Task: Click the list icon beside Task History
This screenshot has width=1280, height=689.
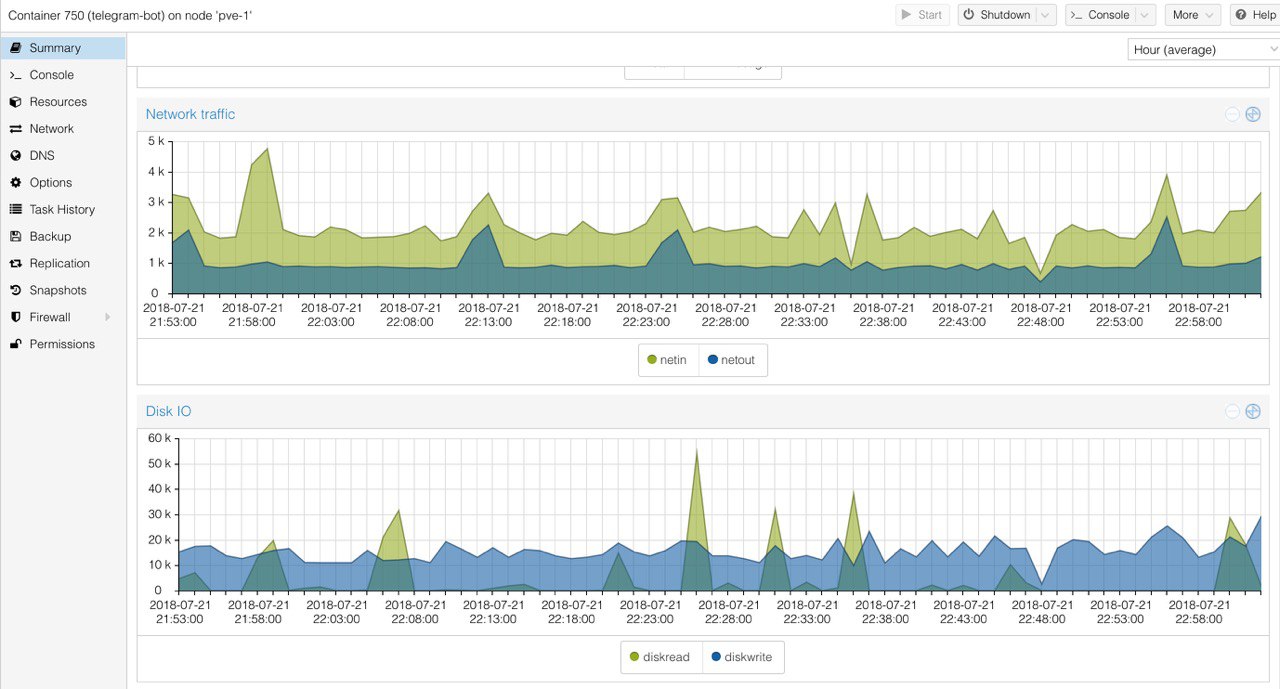Action: (15, 210)
